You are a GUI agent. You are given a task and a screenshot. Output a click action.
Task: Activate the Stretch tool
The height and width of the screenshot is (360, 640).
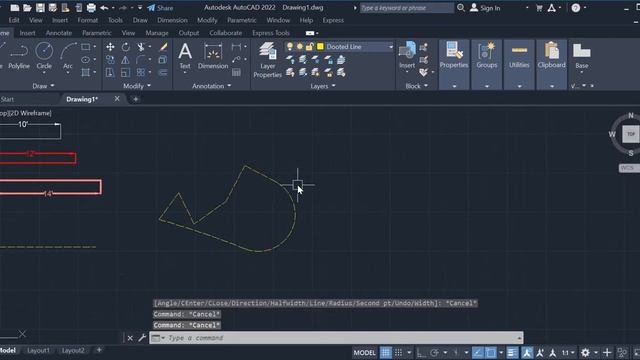pyautogui.click(x=110, y=73)
